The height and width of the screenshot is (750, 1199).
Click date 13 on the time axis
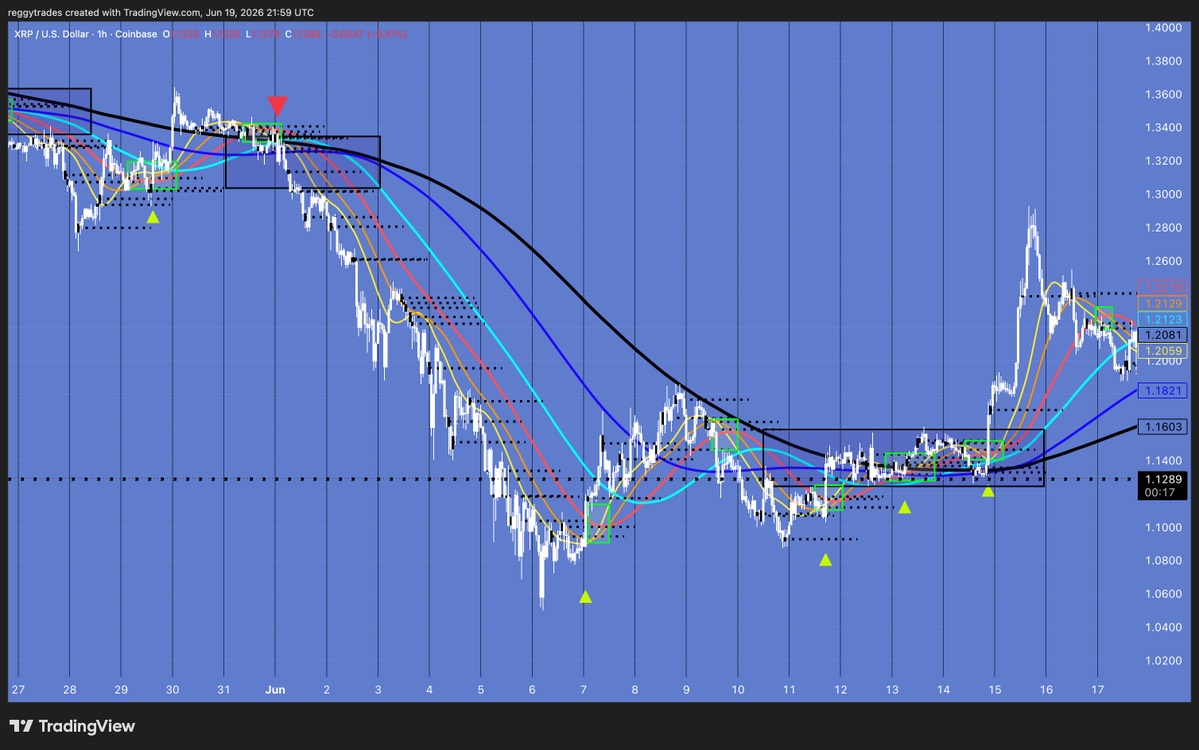point(892,690)
